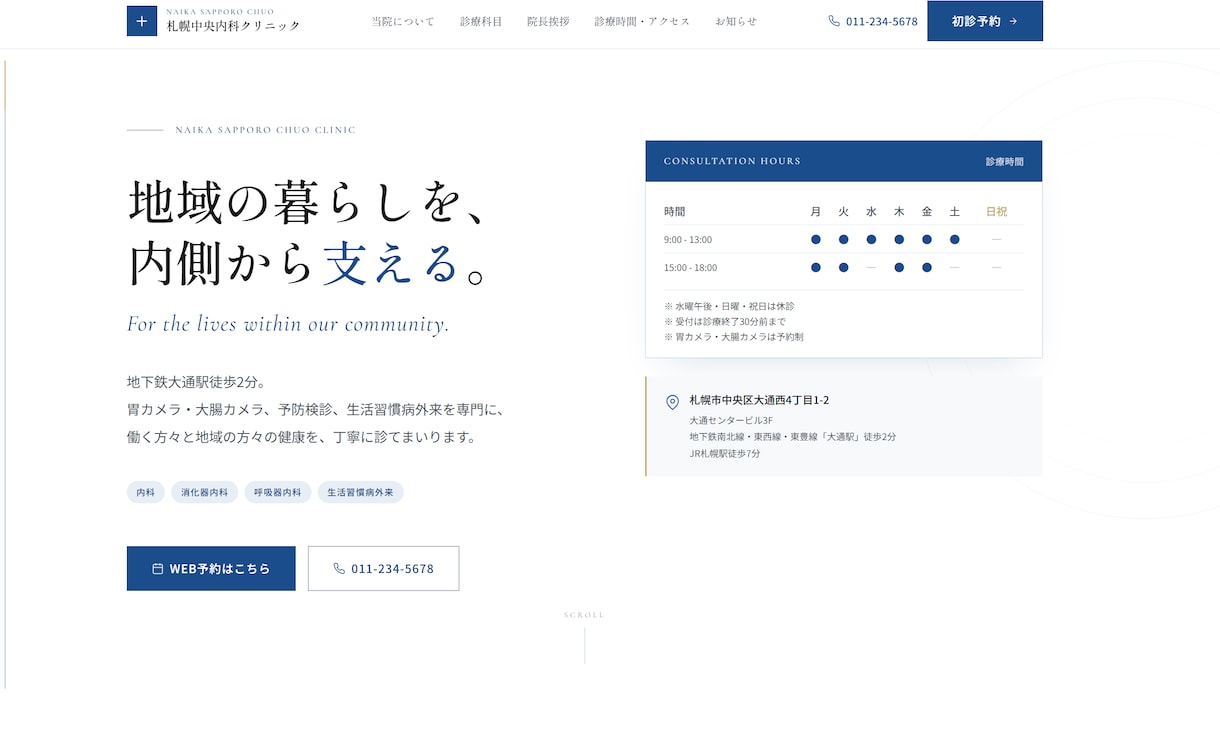Image resolution: width=1220 pixels, height=732 pixels.
Task: Click the SCROLL indicator text
Action: coord(585,615)
